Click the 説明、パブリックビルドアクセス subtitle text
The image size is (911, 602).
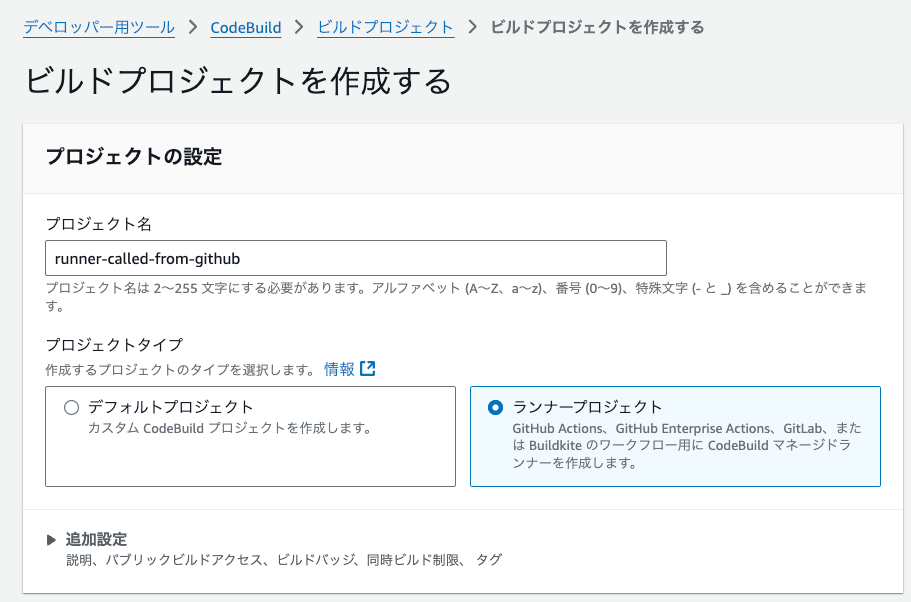pos(284,560)
